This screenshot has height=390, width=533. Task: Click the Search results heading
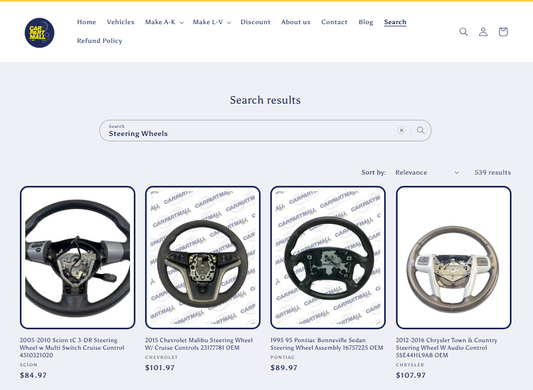tap(265, 100)
